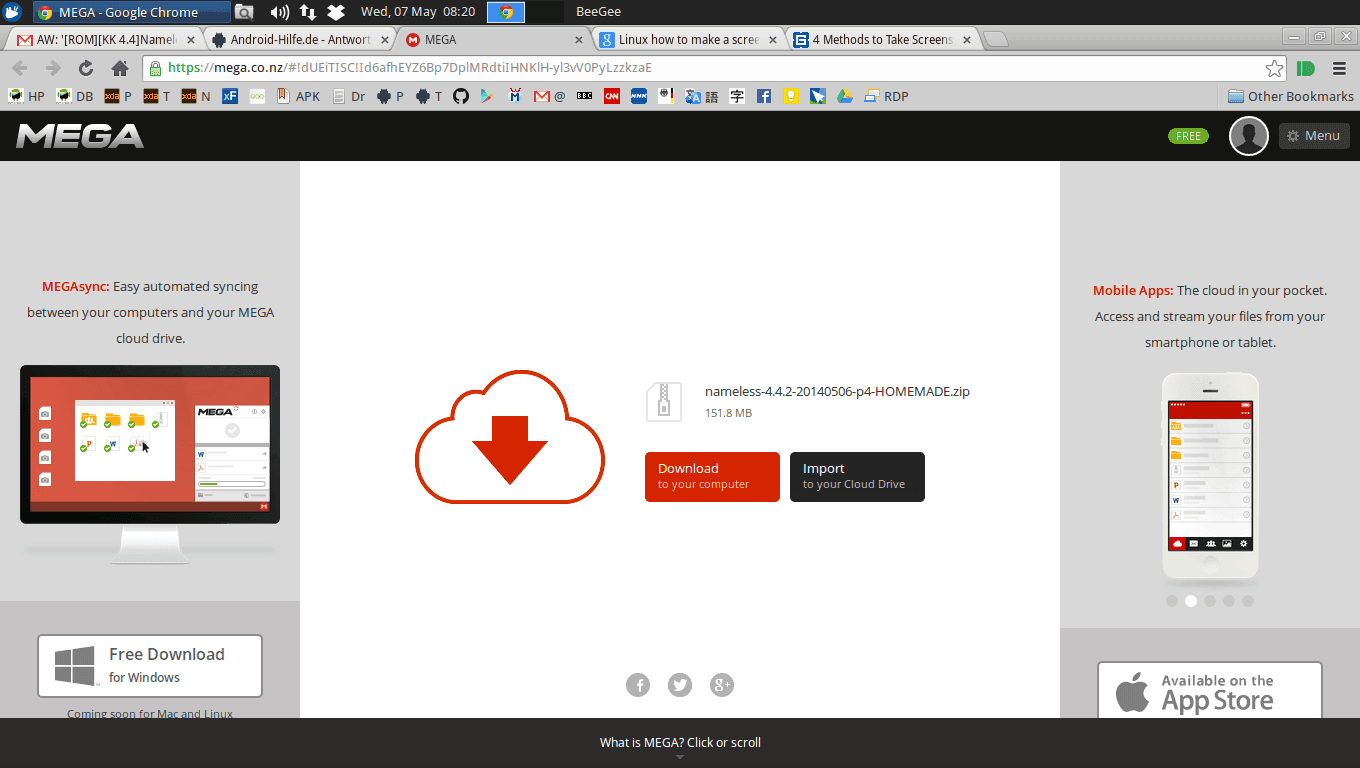Open the yellow lightbulb bookmark icon
Image resolution: width=1360 pixels, height=768 pixels.
[791, 96]
